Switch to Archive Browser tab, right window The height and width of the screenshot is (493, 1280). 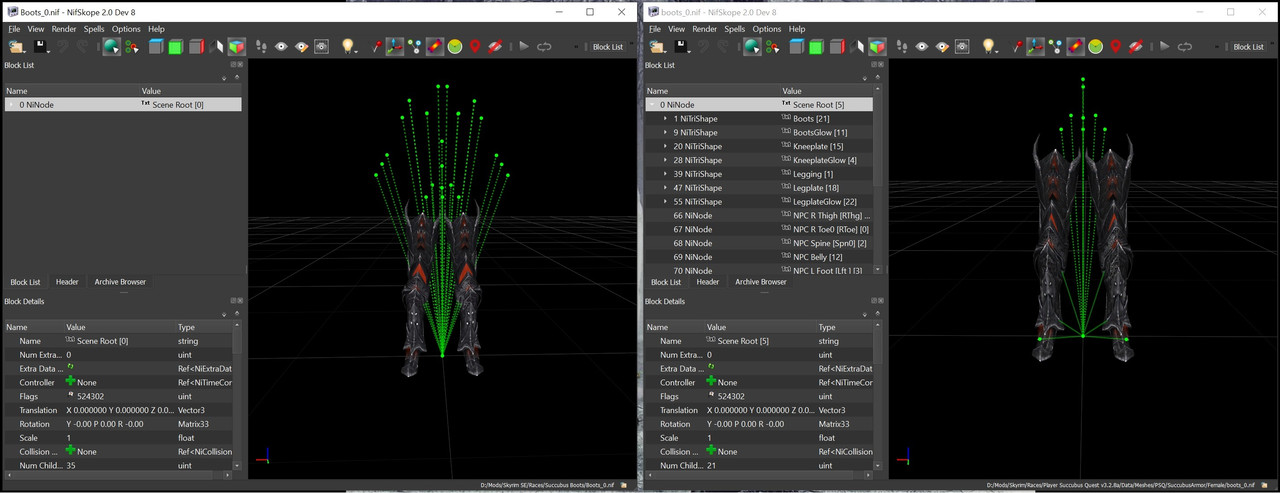pyautogui.click(x=761, y=282)
